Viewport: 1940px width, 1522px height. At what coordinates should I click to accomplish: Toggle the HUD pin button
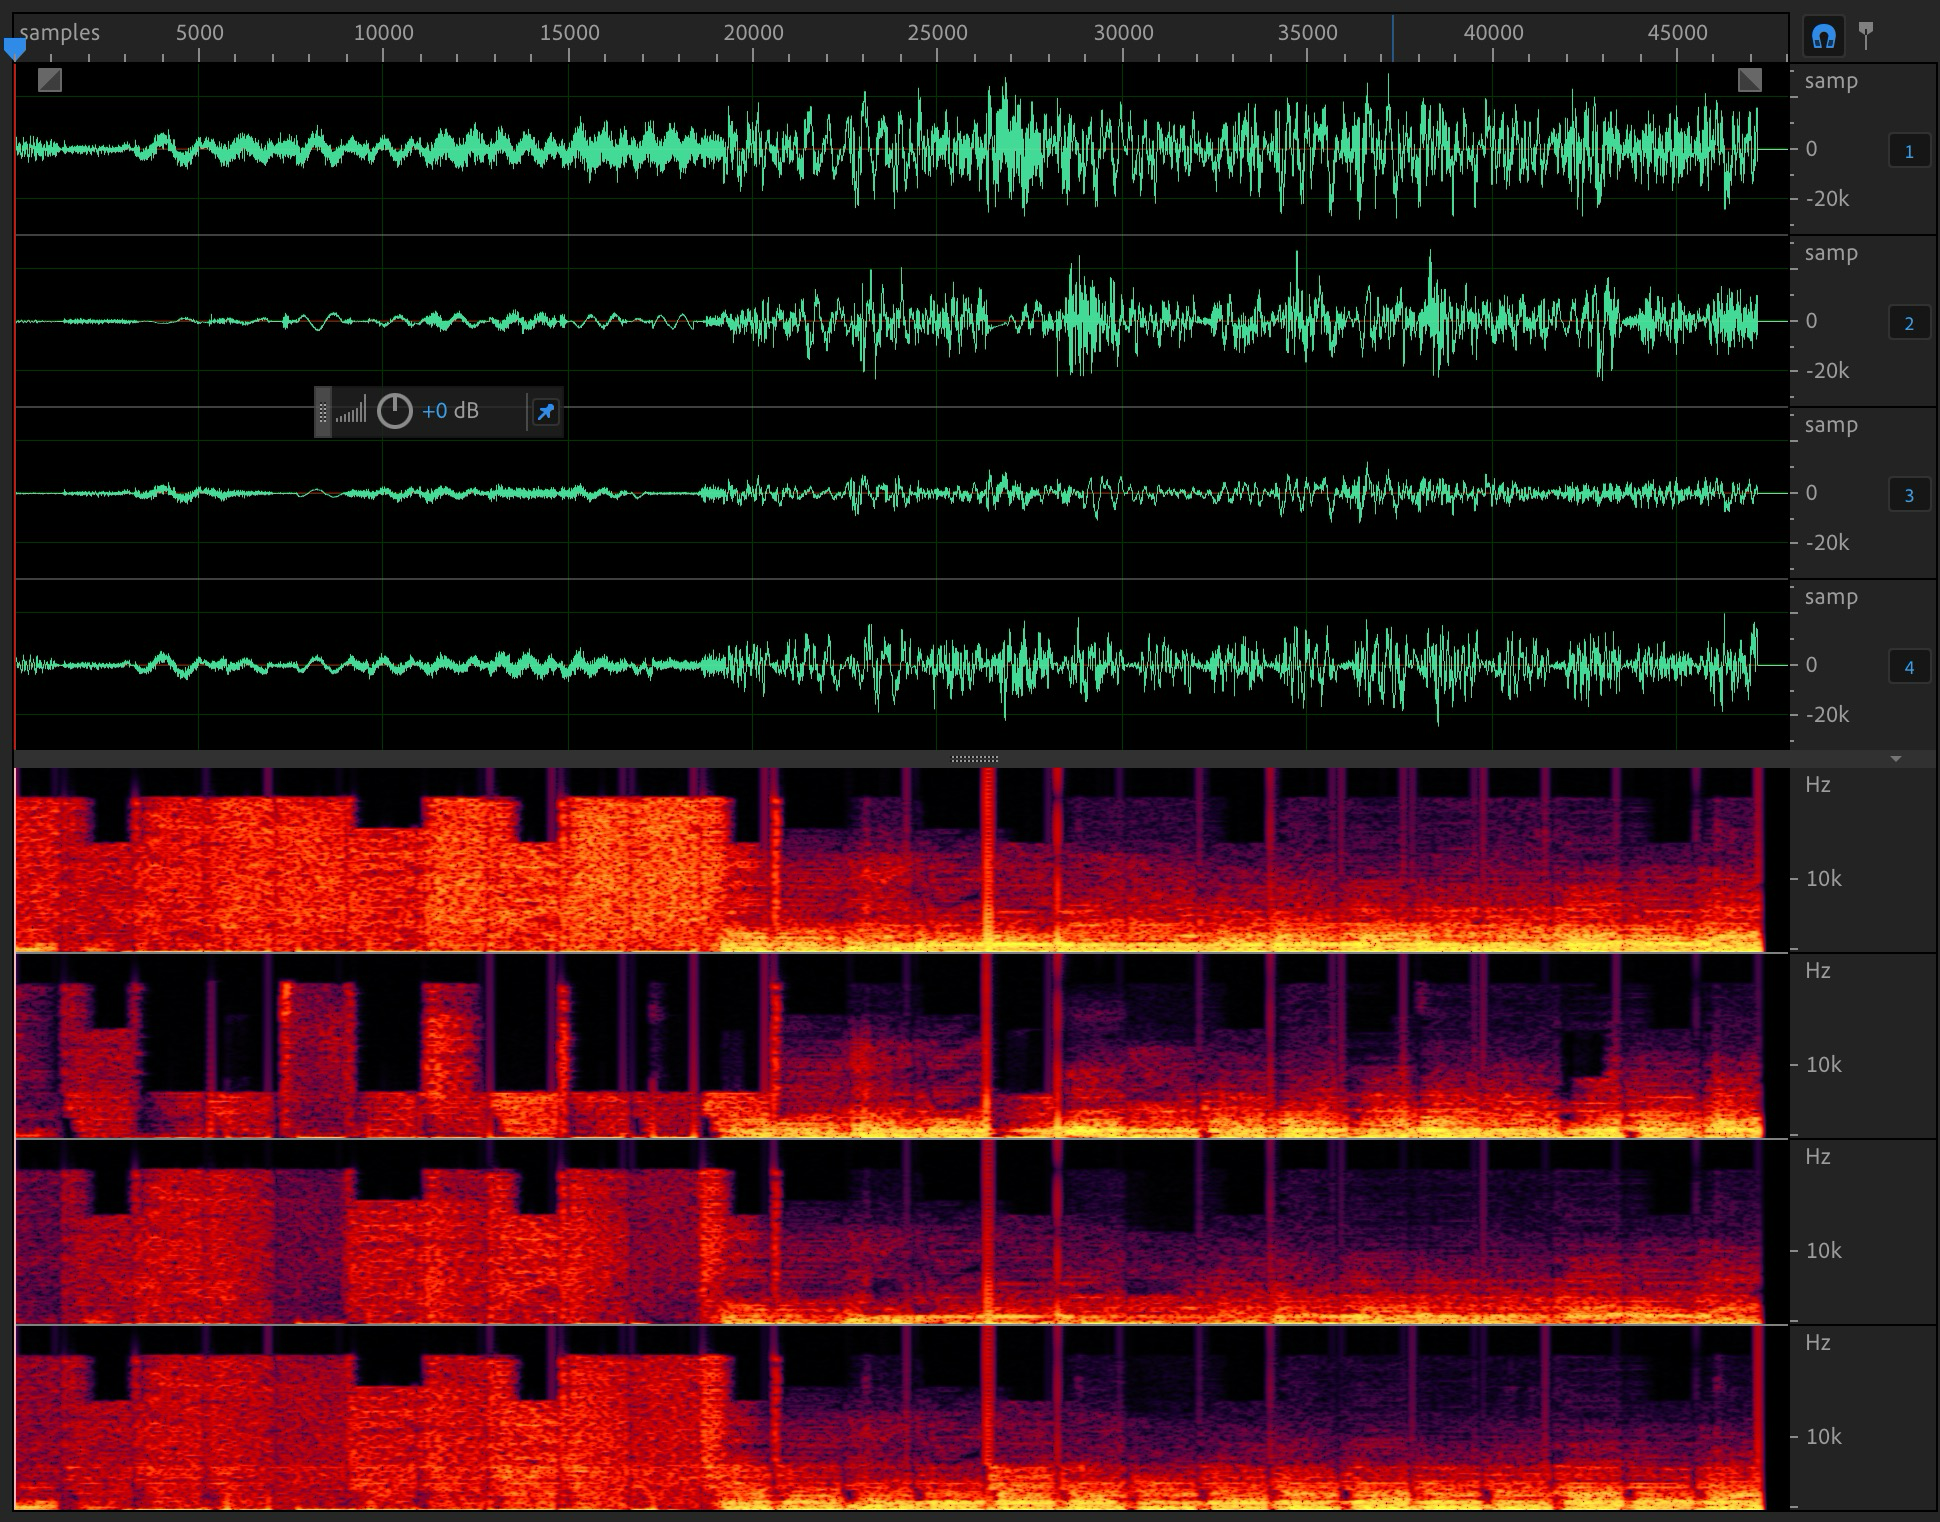[x=545, y=411]
